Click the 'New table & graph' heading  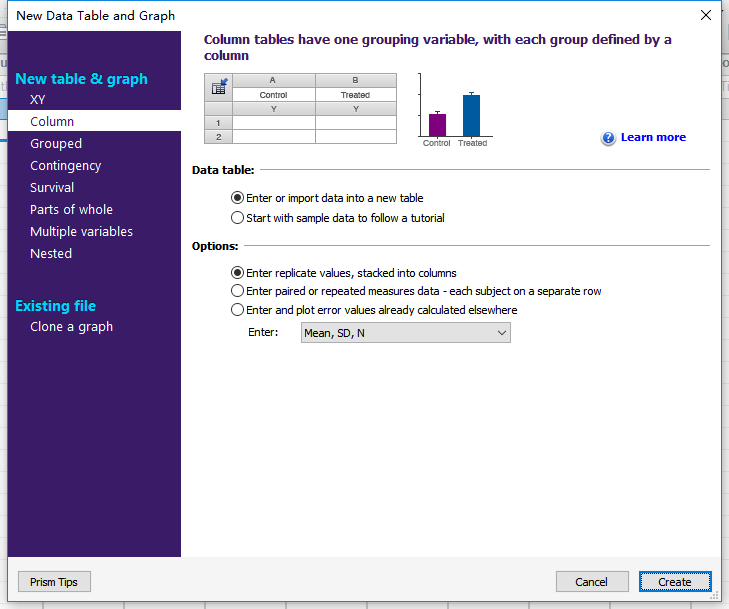[x=81, y=79]
